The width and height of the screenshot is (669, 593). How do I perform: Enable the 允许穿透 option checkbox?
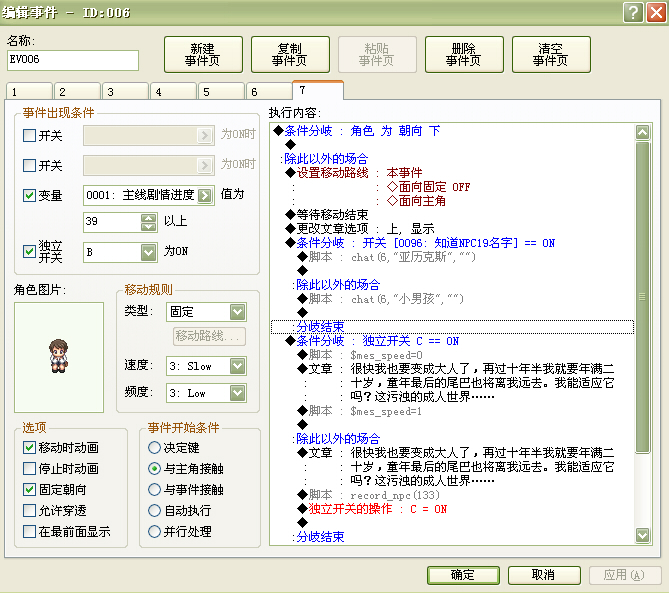[29, 510]
